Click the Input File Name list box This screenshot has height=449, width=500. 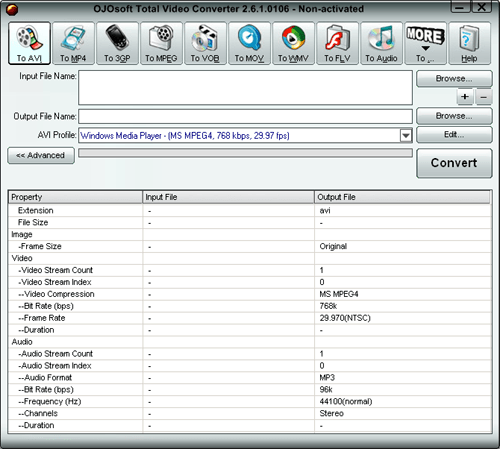(x=245, y=88)
